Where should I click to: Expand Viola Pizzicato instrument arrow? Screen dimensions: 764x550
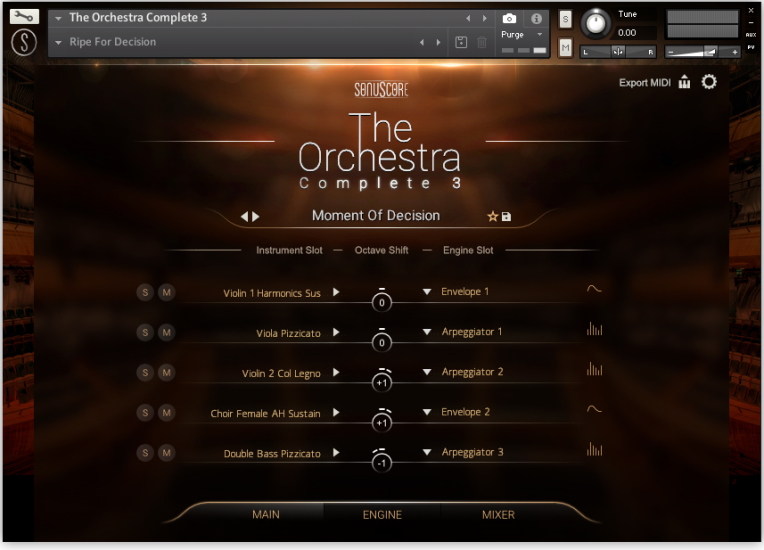click(x=336, y=332)
